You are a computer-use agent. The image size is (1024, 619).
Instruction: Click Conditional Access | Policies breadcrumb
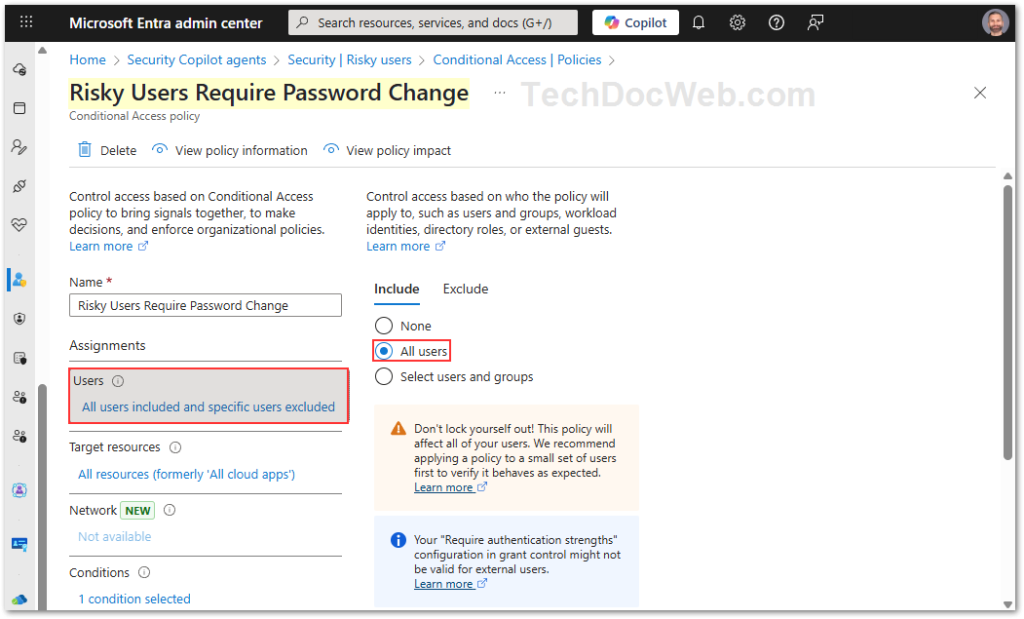pos(517,60)
